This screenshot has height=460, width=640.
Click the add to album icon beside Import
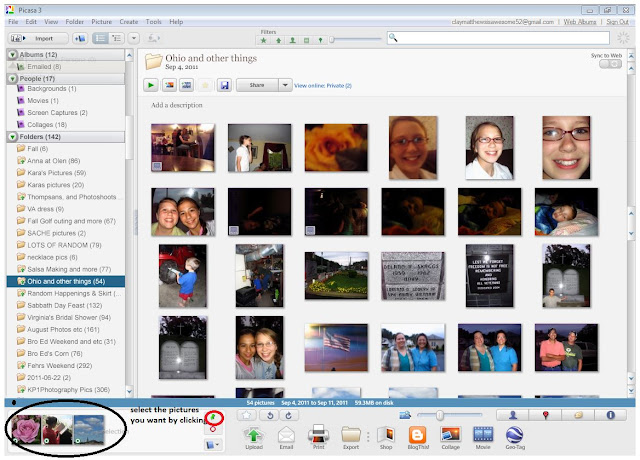[x=80, y=38]
